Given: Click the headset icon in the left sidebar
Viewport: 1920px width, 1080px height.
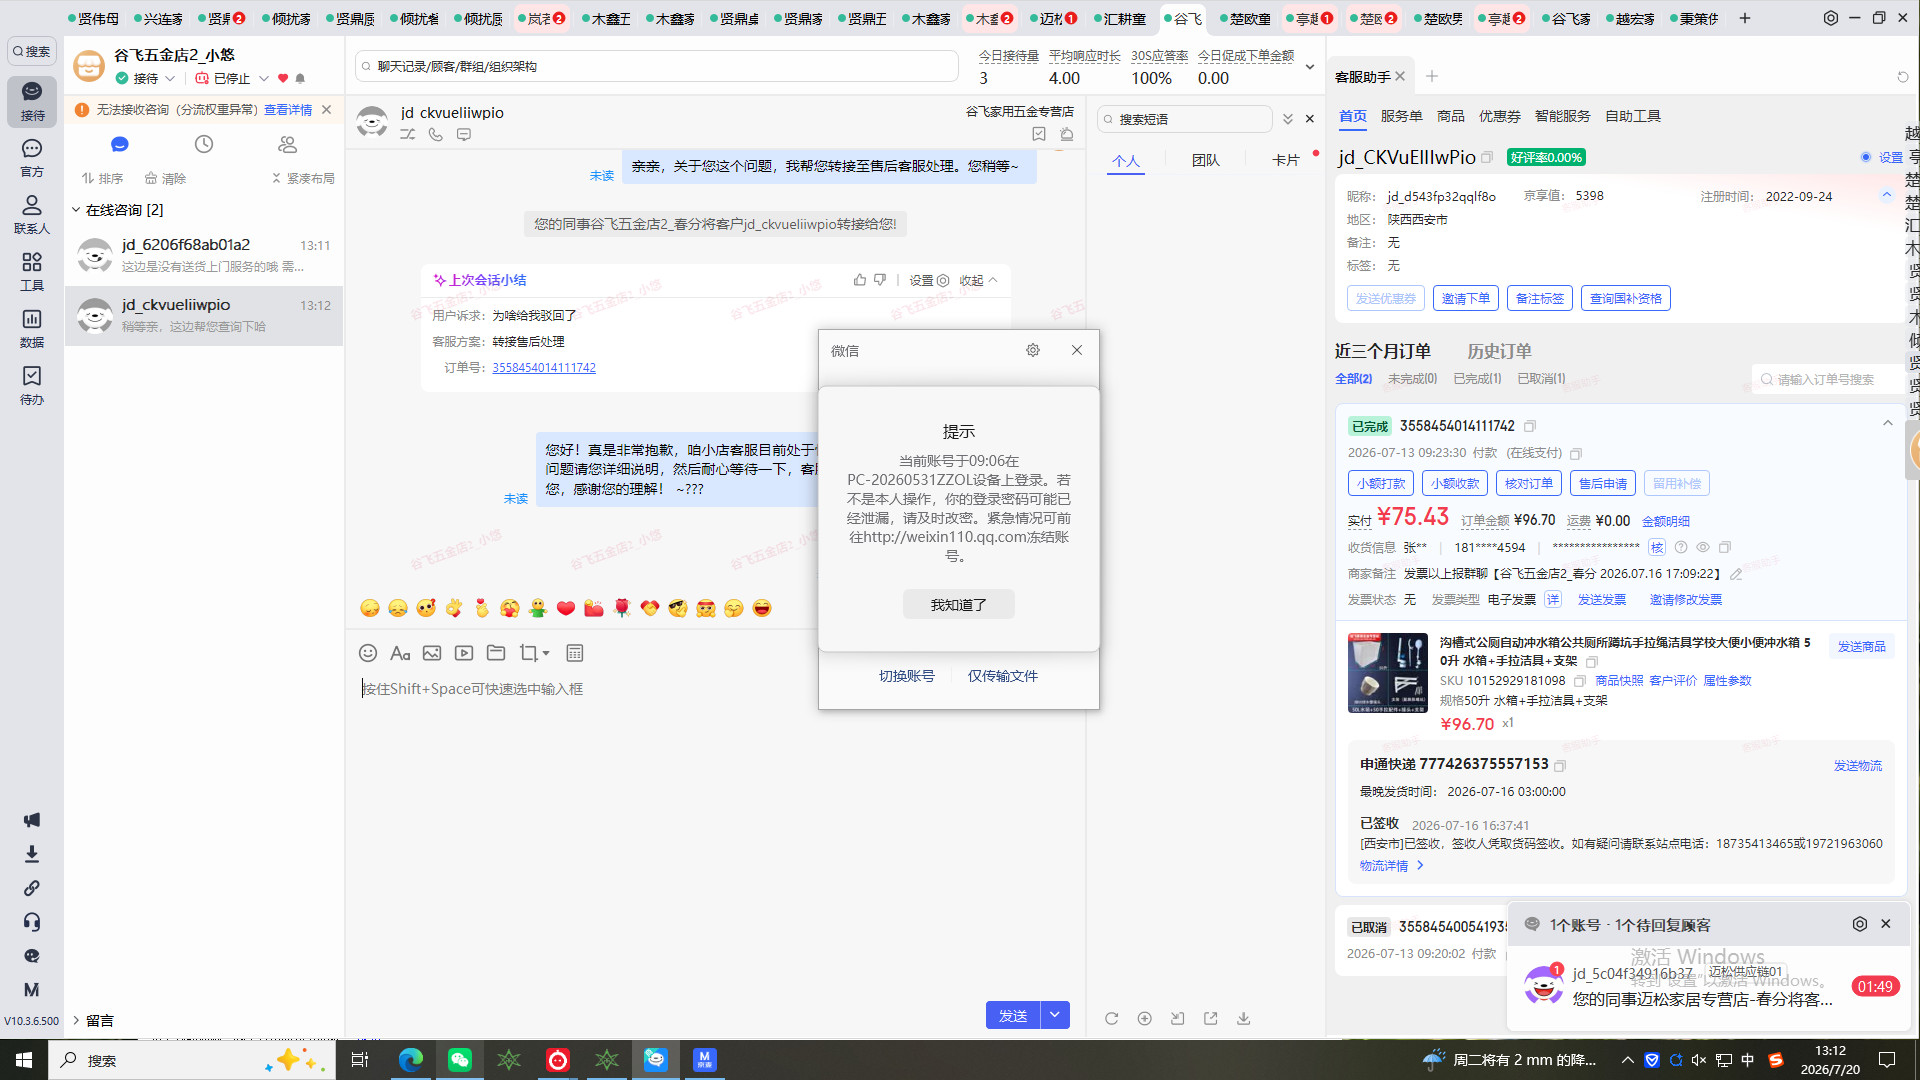Looking at the screenshot, I should (x=32, y=922).
